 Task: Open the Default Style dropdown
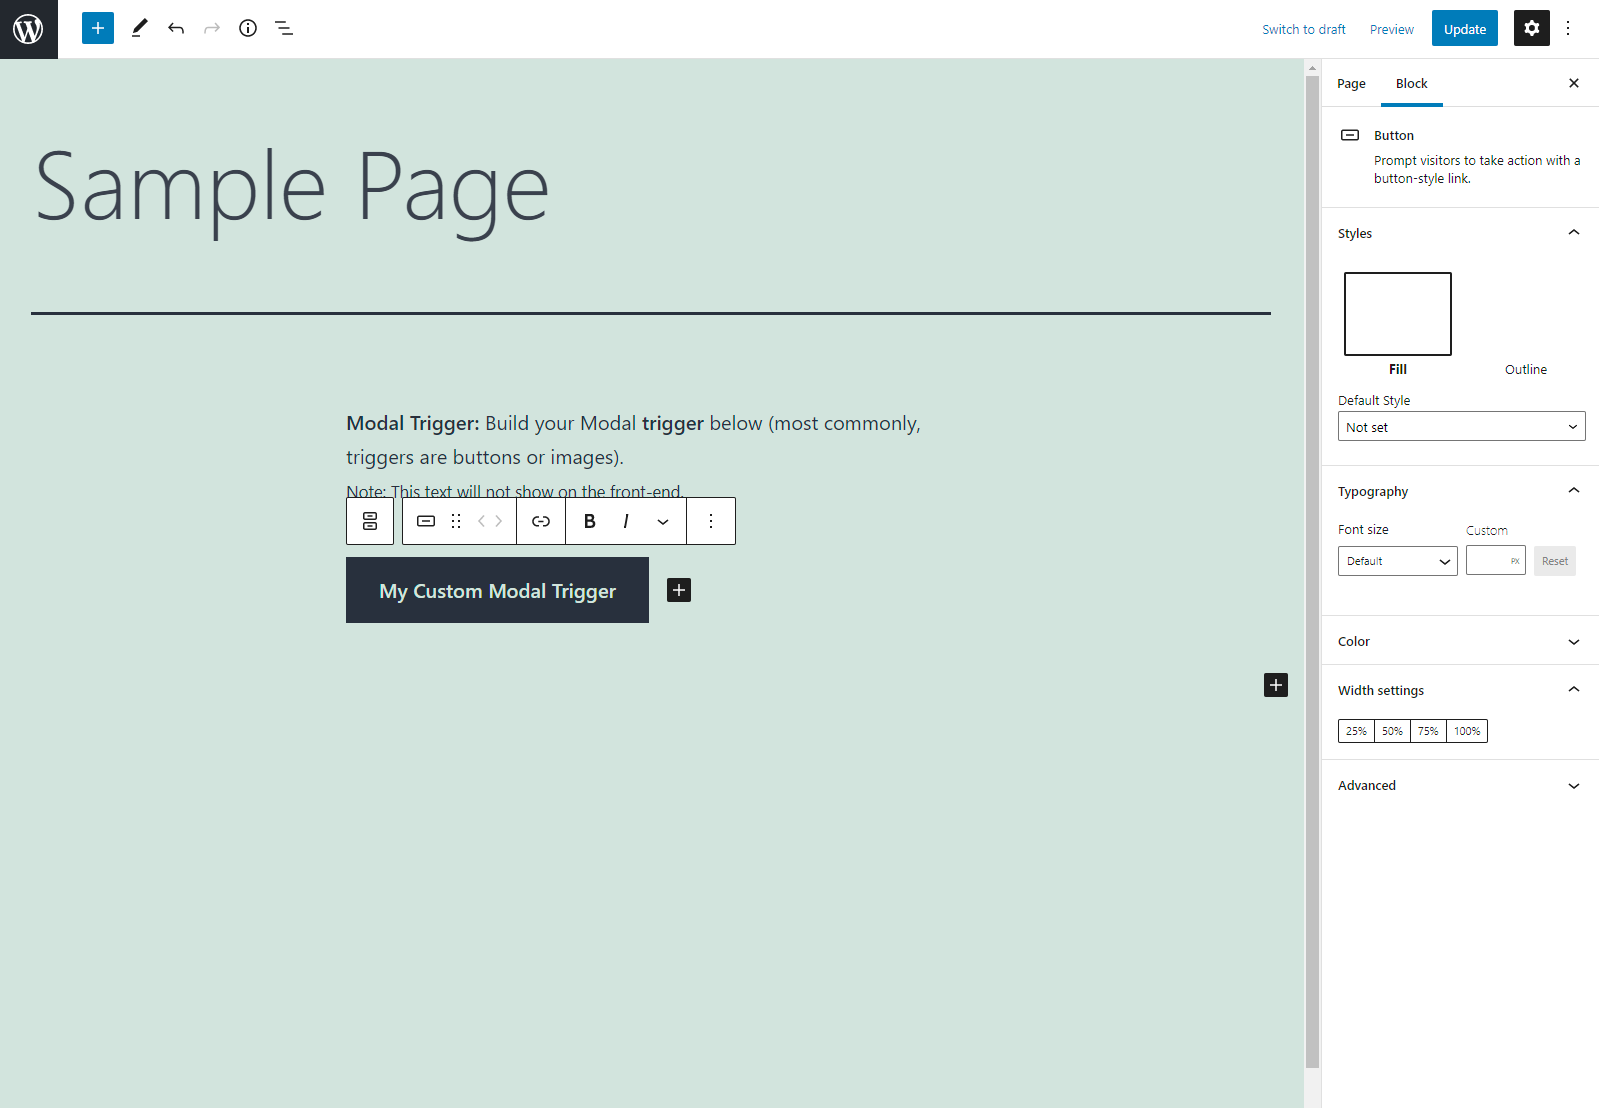pos(1461,427)
